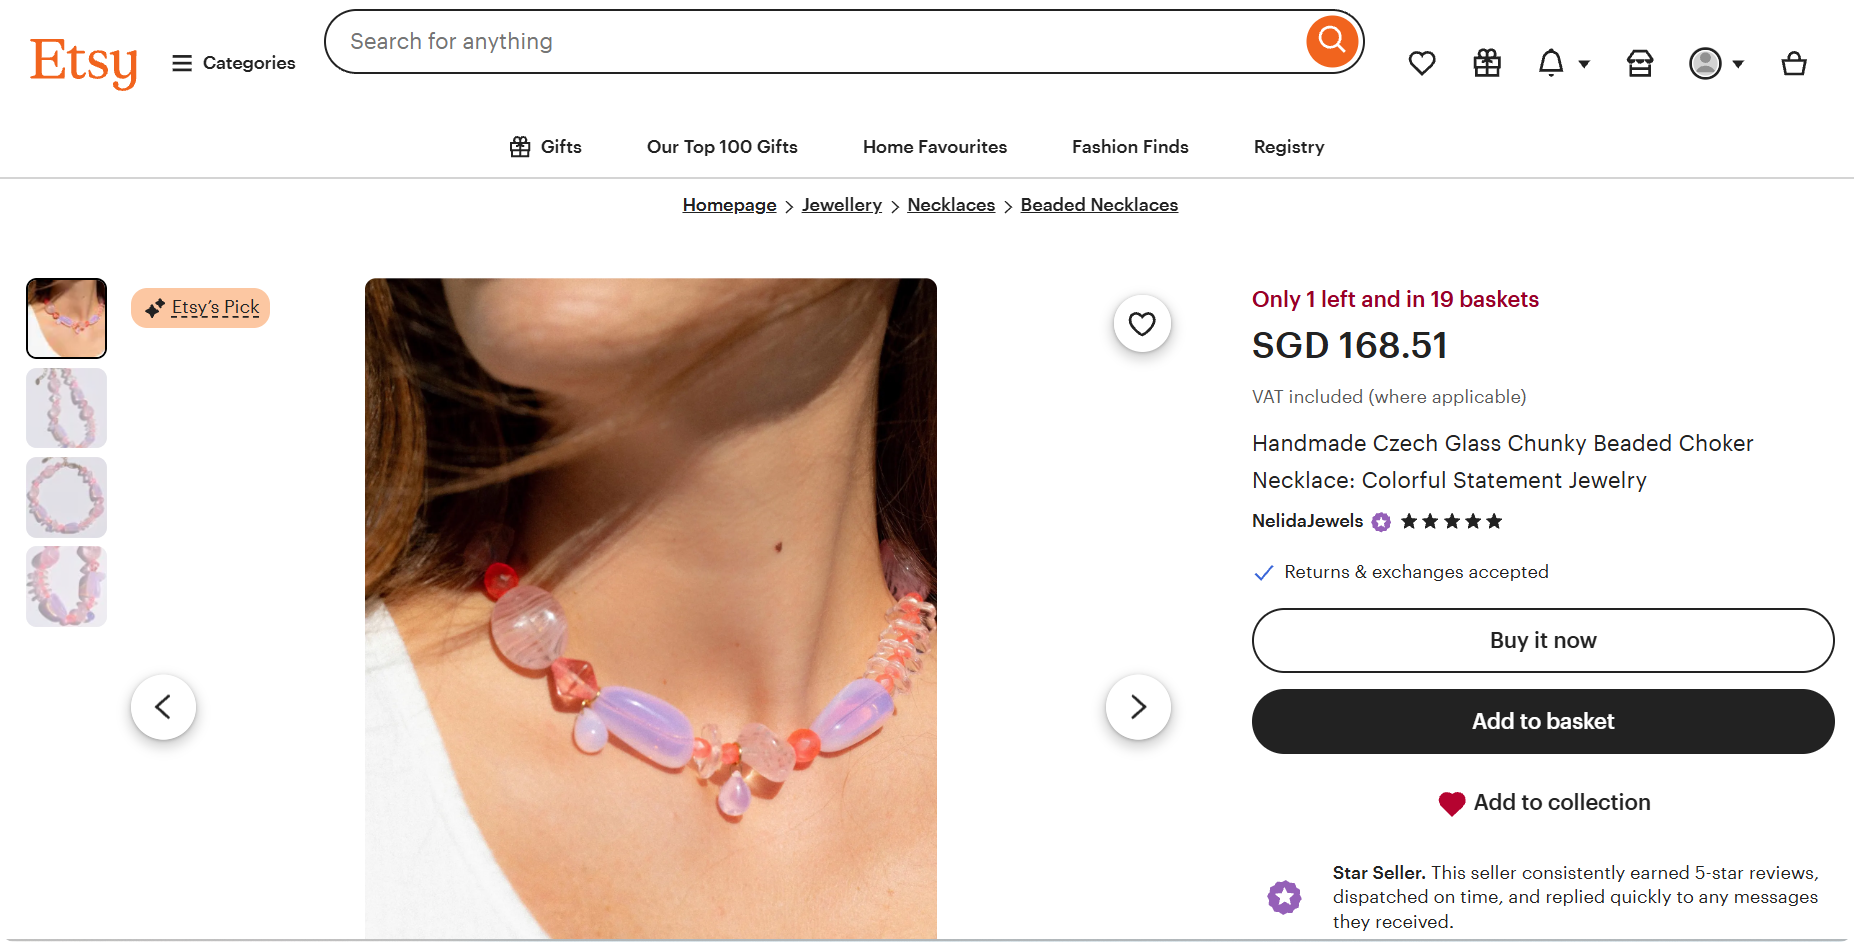The height and width of the screenshot is (942, 1854).
Task: Click the Star Seller badge beside NelidaJewels
Action: (x=1381, y=522)
